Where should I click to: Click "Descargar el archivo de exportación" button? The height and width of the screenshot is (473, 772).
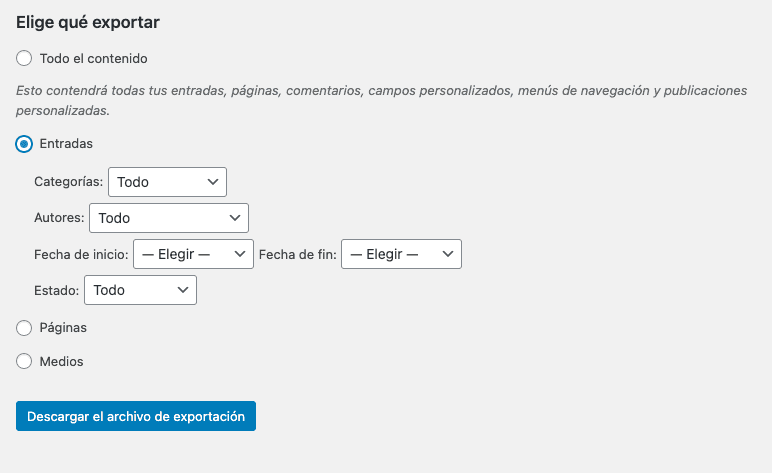136,416
